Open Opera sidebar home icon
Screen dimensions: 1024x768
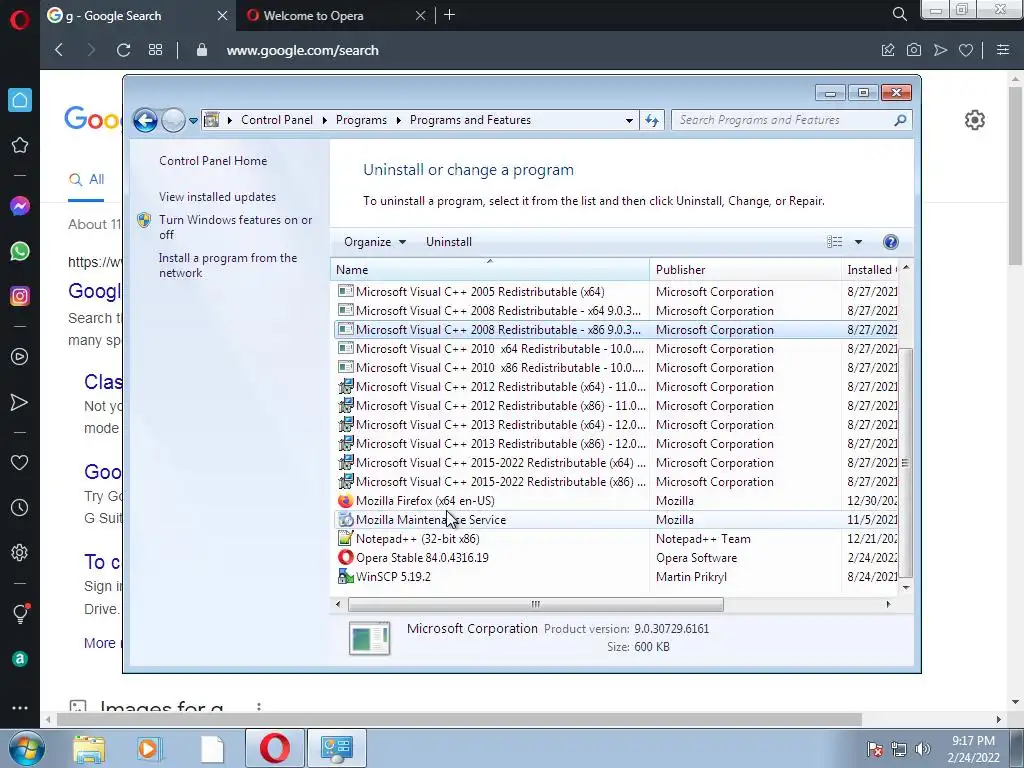point(20,100)
